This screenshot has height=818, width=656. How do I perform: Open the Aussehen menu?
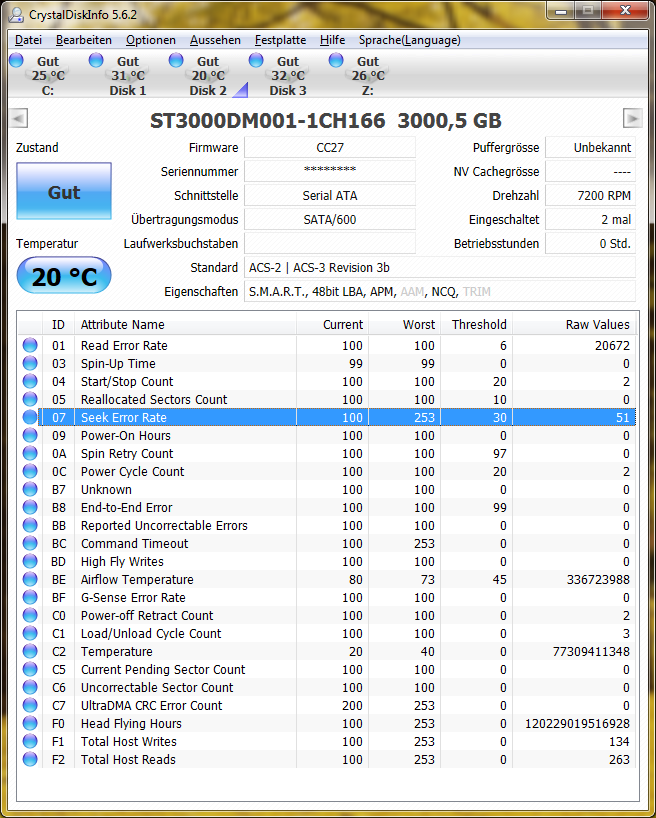pos(215,40)
